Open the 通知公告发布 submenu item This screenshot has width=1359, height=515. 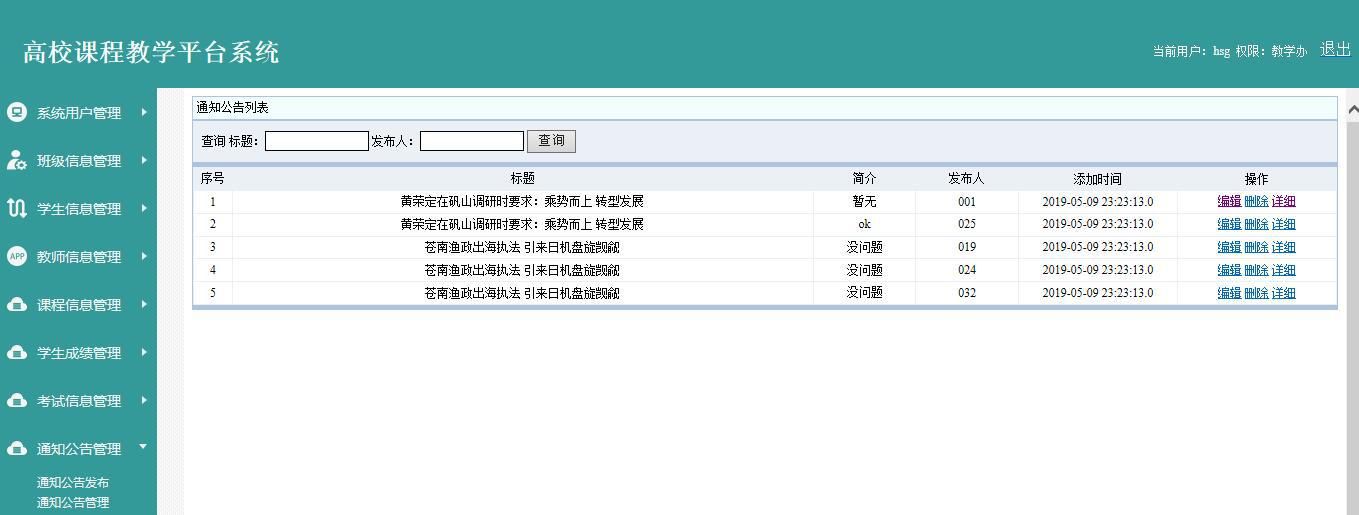click(73, 483)
